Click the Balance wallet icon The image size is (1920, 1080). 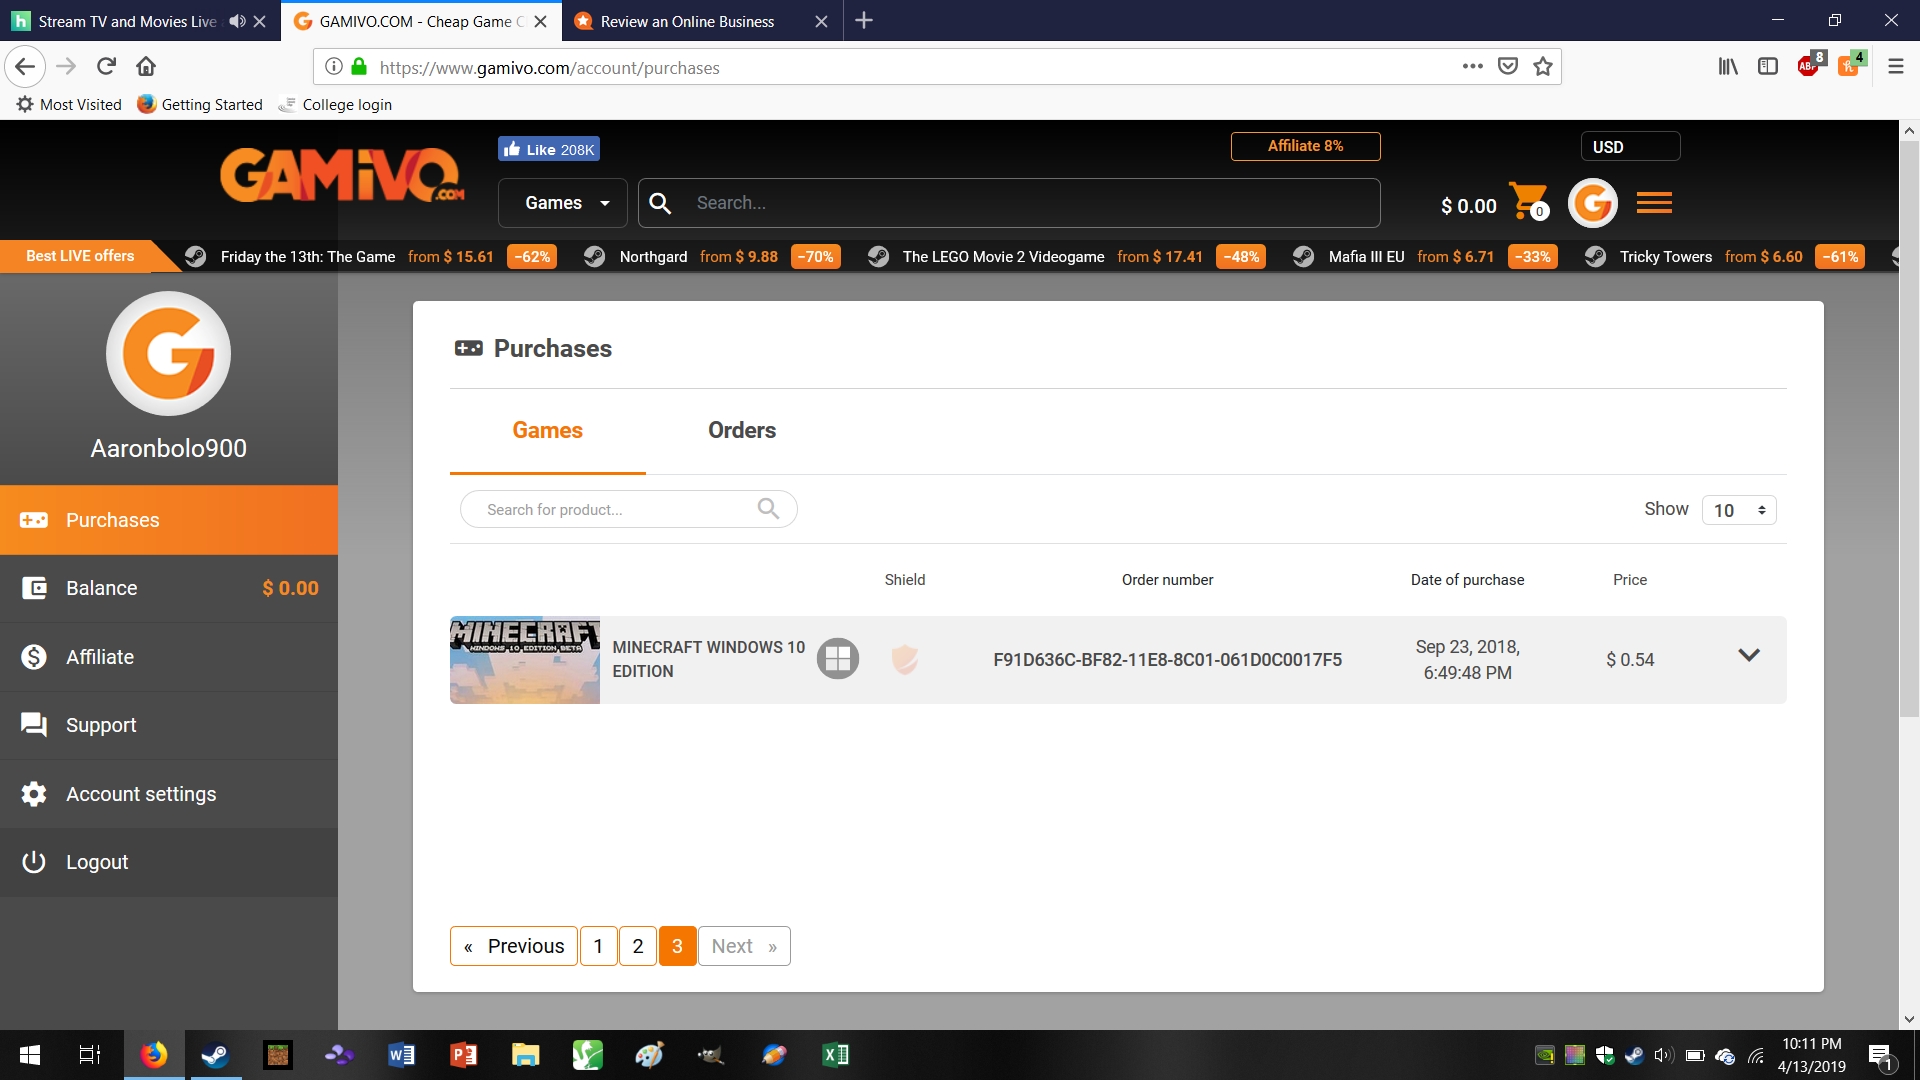(34, 588)
